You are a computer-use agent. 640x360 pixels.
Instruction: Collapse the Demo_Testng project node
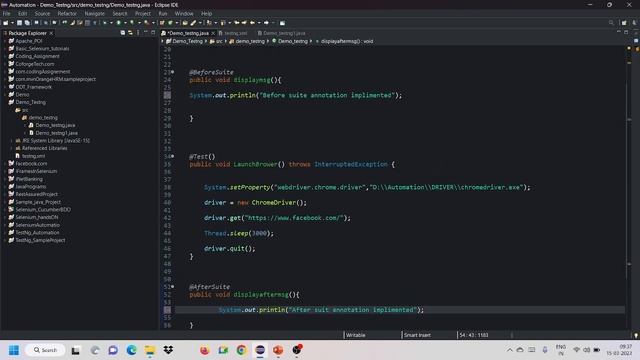(5, 102)
